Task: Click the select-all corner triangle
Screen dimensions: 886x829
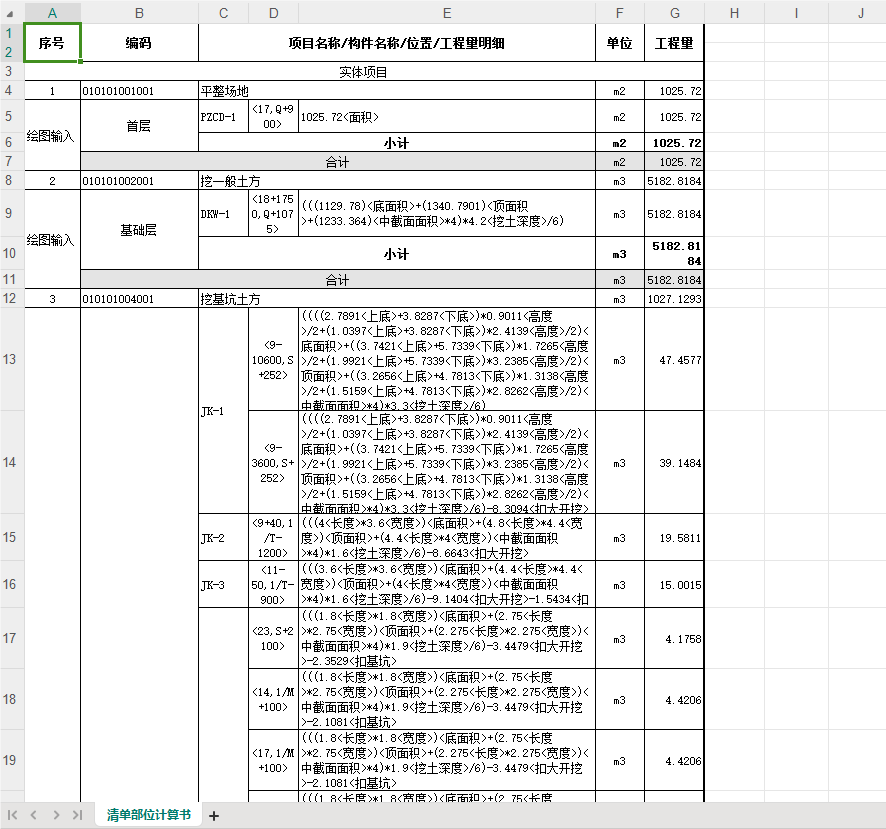Action: (10, 14)
